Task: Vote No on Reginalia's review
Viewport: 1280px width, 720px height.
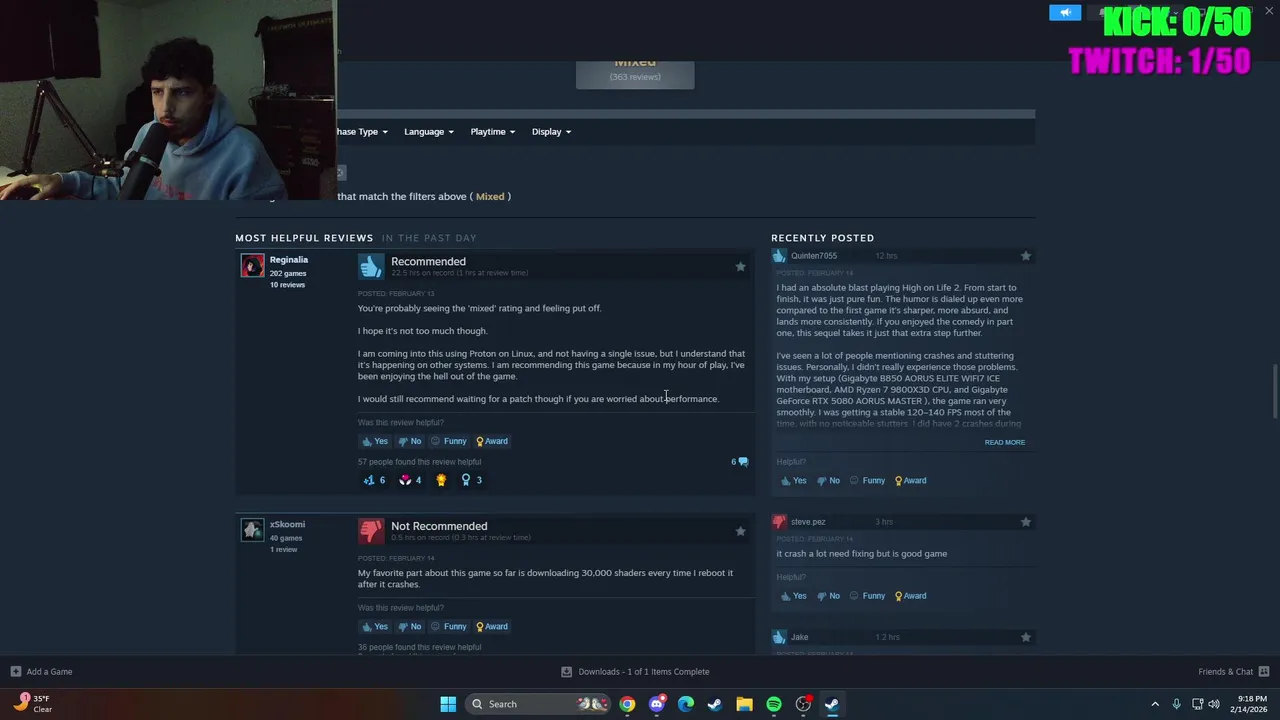Action: point(410,441)
